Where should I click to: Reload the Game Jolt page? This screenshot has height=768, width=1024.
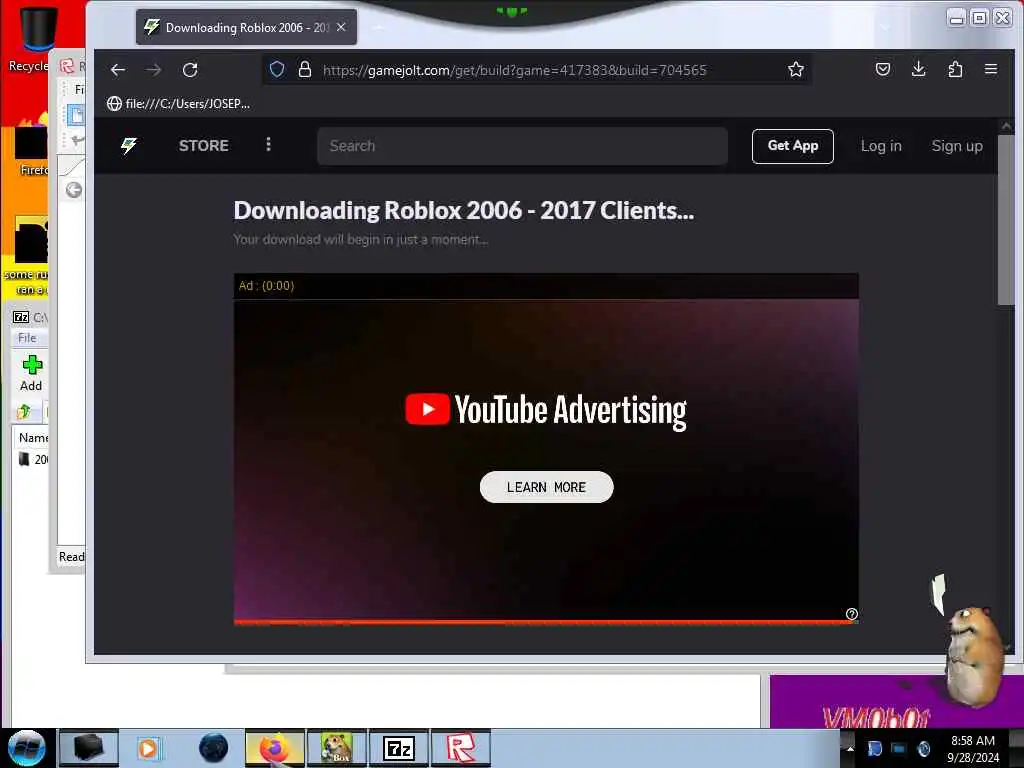(190, 70)
